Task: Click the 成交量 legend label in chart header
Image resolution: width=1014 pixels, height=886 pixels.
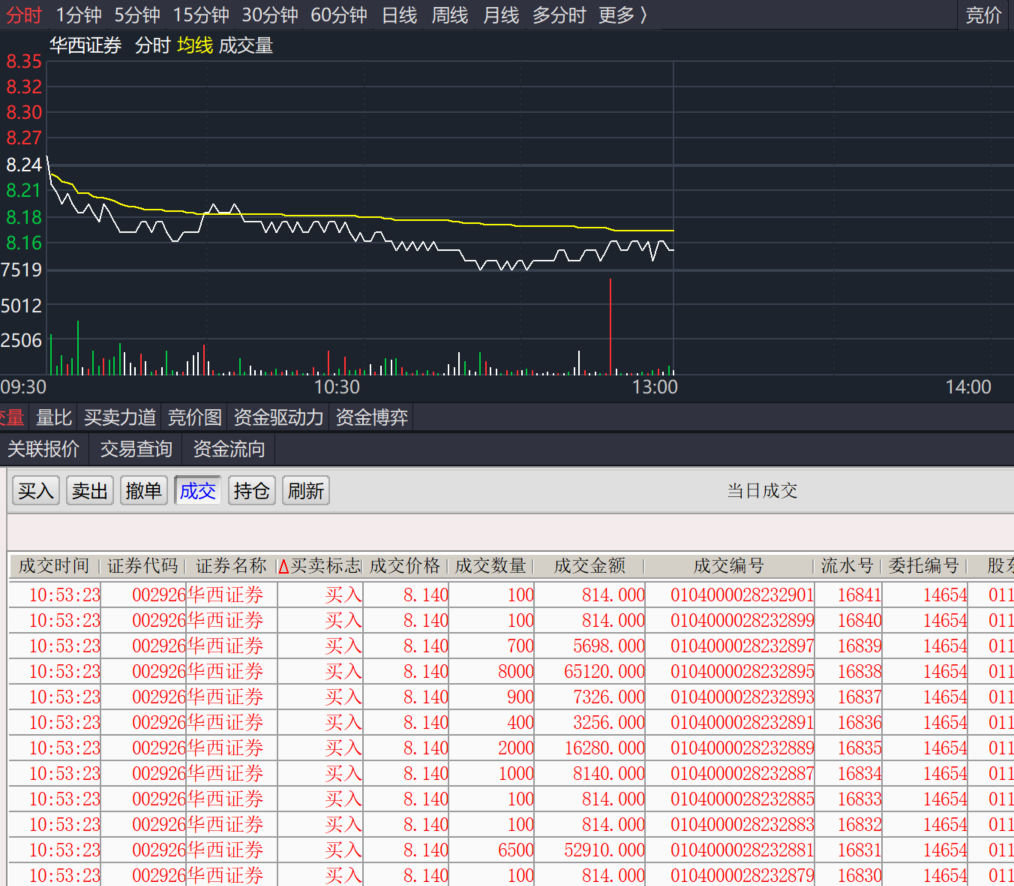Action: click(x=246, y=45)
